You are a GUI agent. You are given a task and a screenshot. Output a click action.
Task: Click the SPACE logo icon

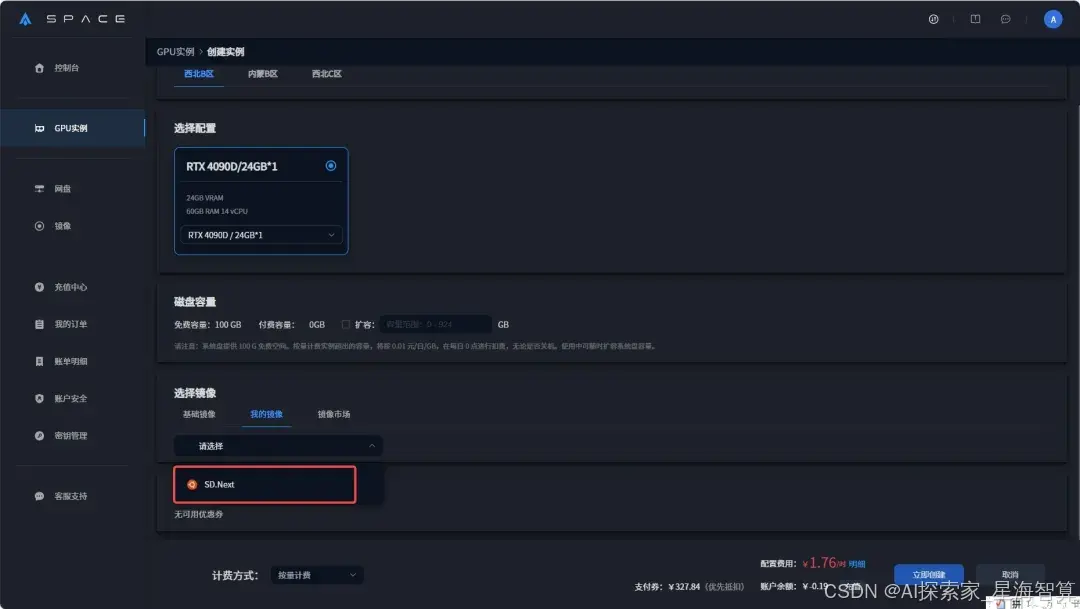(x=25, y=19)
